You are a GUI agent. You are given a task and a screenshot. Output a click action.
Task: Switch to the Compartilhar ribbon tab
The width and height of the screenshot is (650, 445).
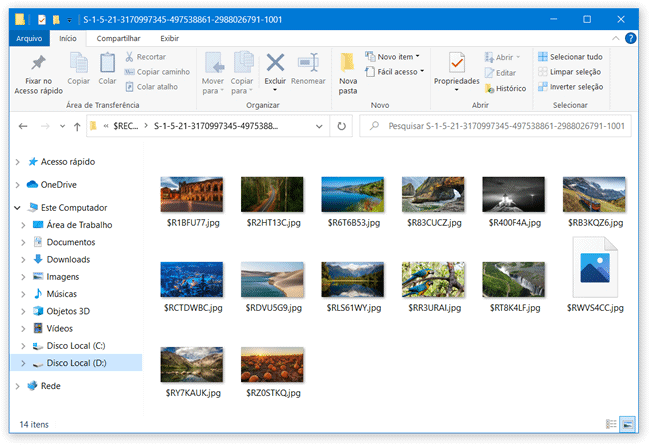118,38
